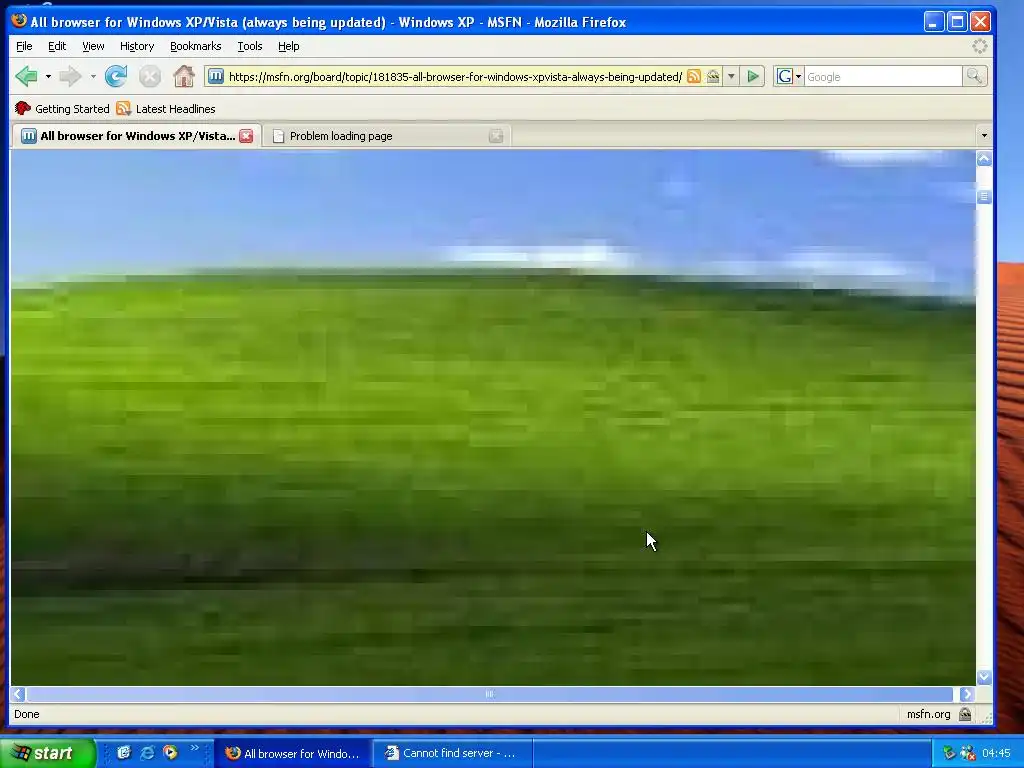1024x768 pixels.
Task: Close the All browser for Windows XP/Vista tab
Action: click(x=246, y=136)
